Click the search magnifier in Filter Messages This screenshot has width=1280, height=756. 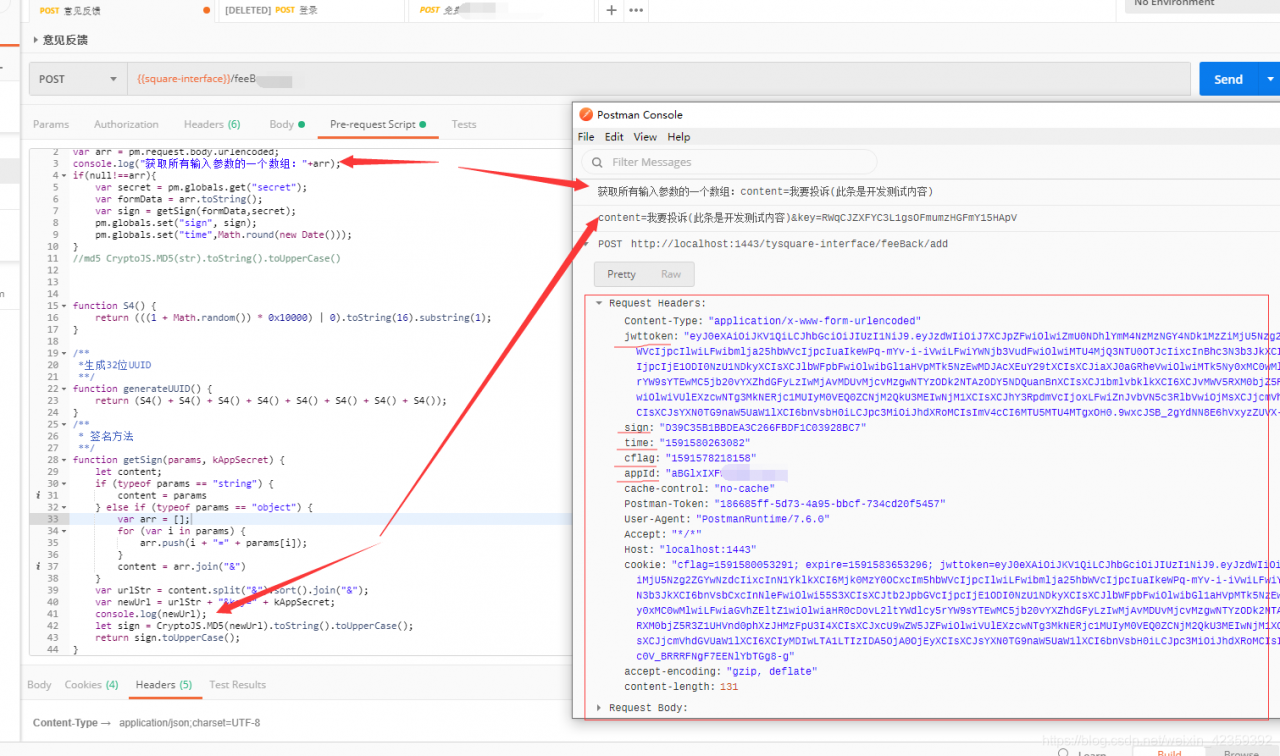click(597, 162)
